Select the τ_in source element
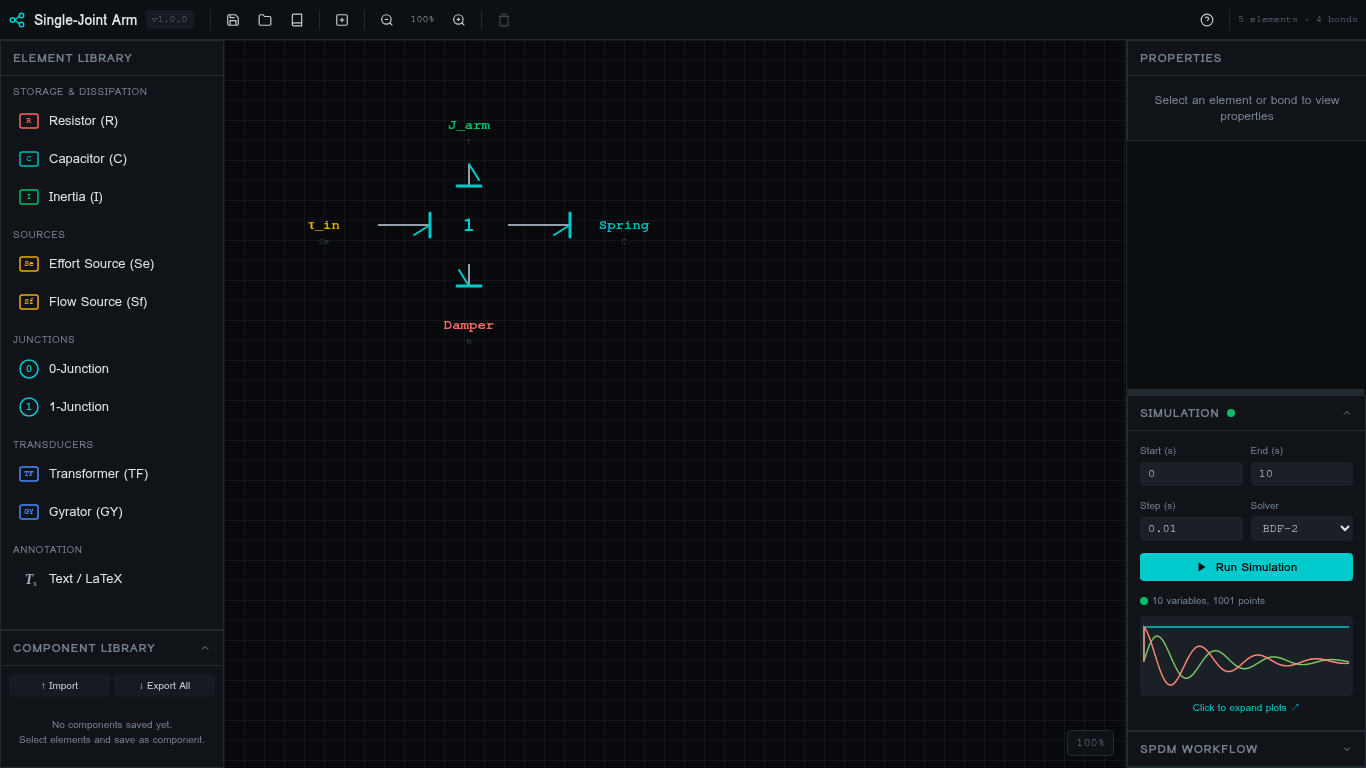This screenshot has width=1366, height=768. (x=324, y=226)
